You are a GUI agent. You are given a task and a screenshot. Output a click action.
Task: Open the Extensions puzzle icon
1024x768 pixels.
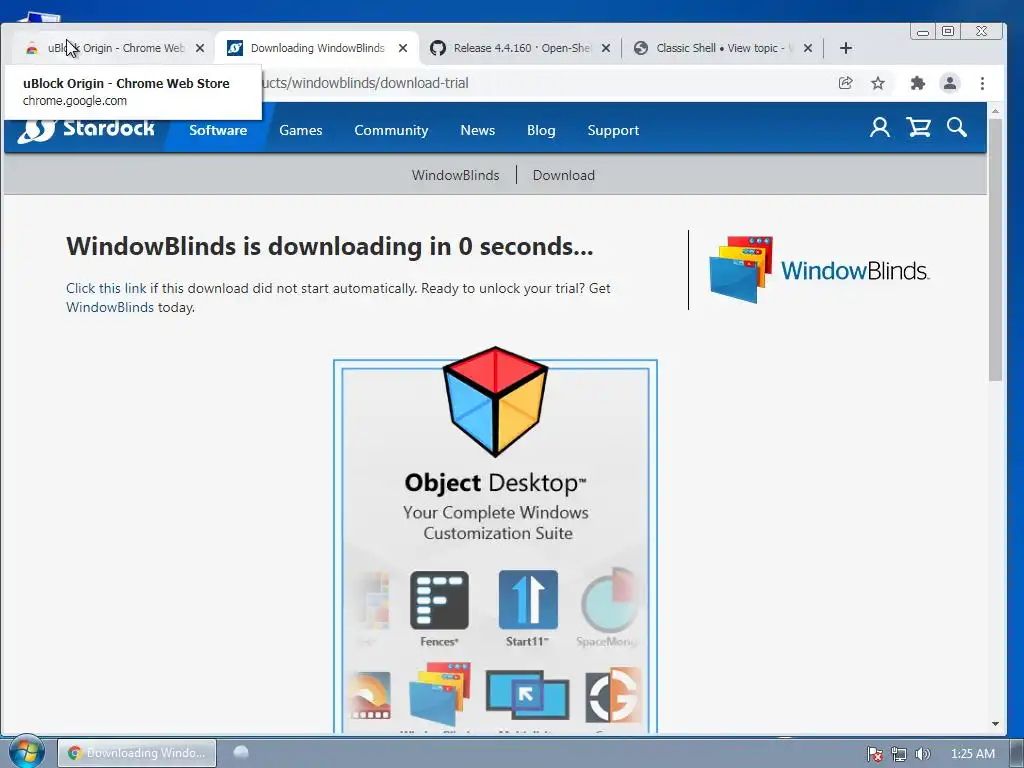click(x=918, y=83)
